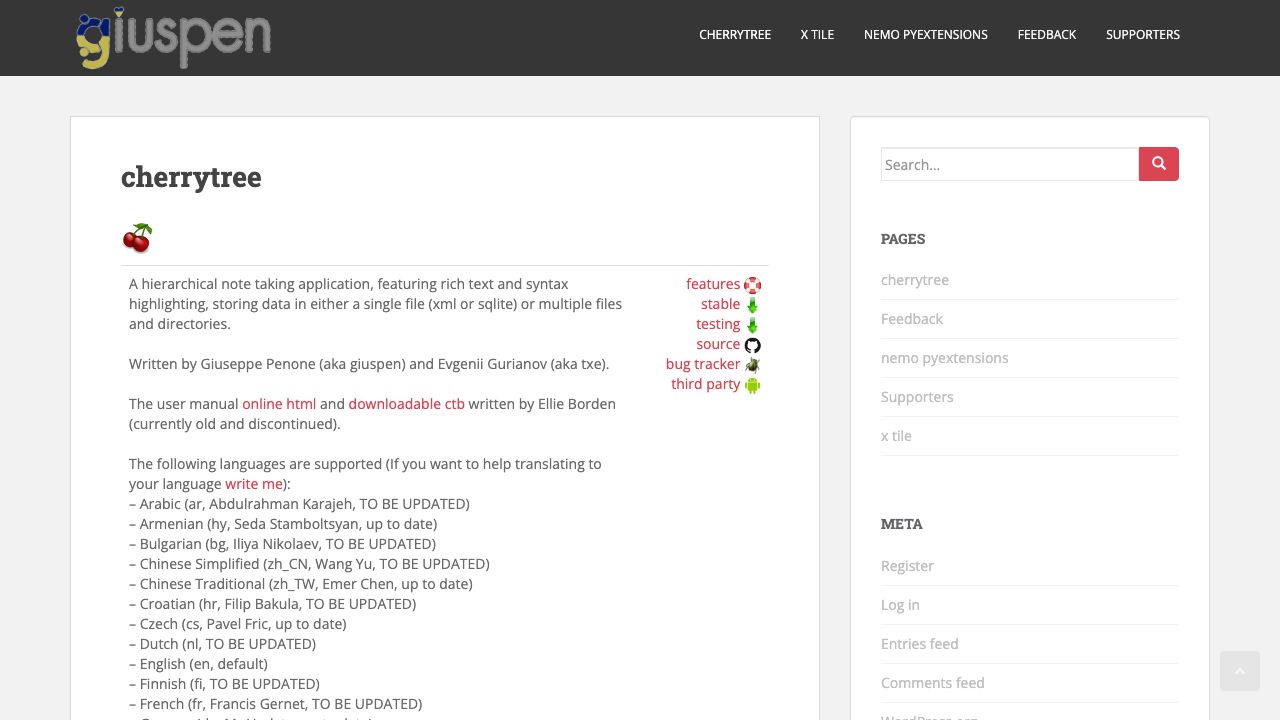This screenshot has height=720, width=1280.
Task: Click the green download arrow beside testing
Action: click(x=752, y=325)
